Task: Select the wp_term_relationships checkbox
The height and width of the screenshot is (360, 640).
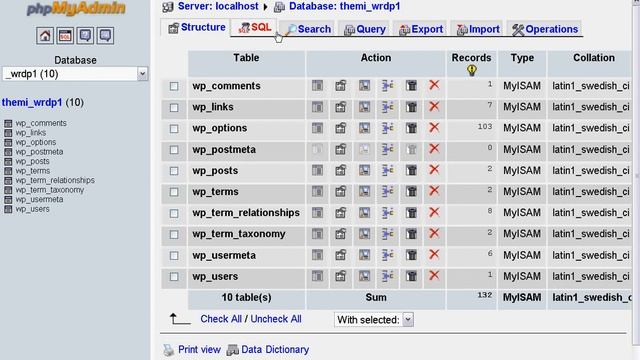Action: (174, 213)
